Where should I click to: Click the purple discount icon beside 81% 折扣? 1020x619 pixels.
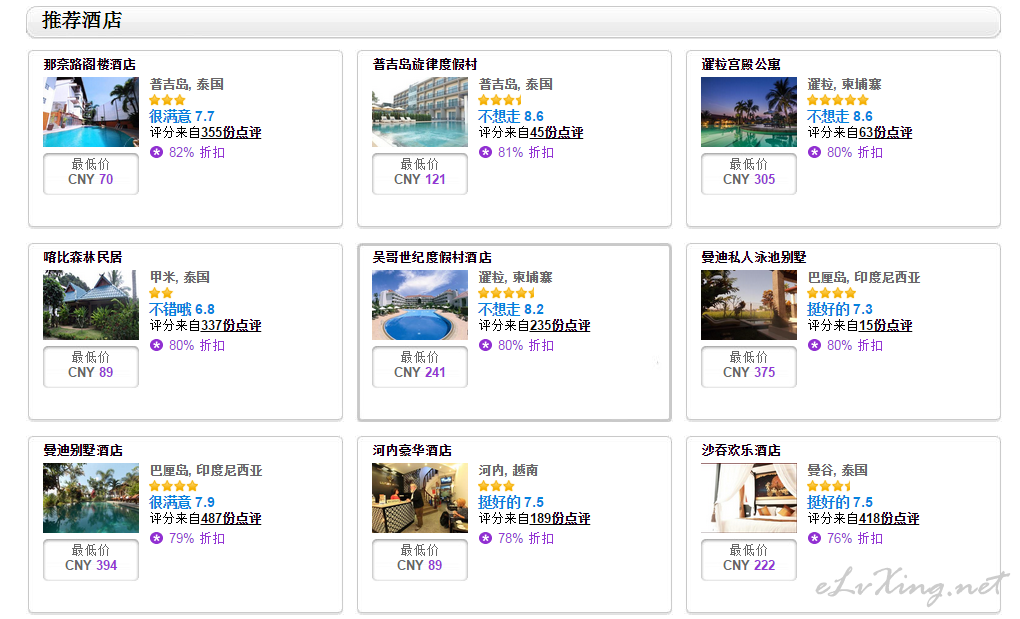pyautogui.click(x=485, y=152)
